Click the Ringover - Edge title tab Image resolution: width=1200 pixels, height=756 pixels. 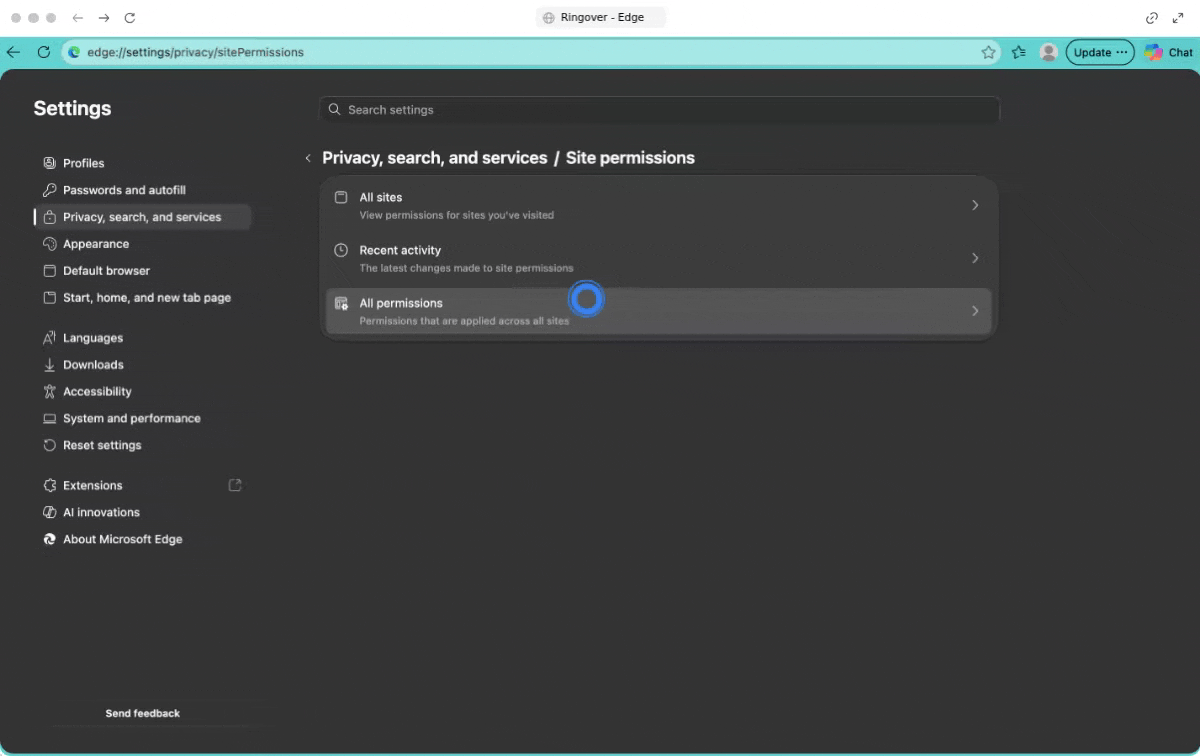600,18
